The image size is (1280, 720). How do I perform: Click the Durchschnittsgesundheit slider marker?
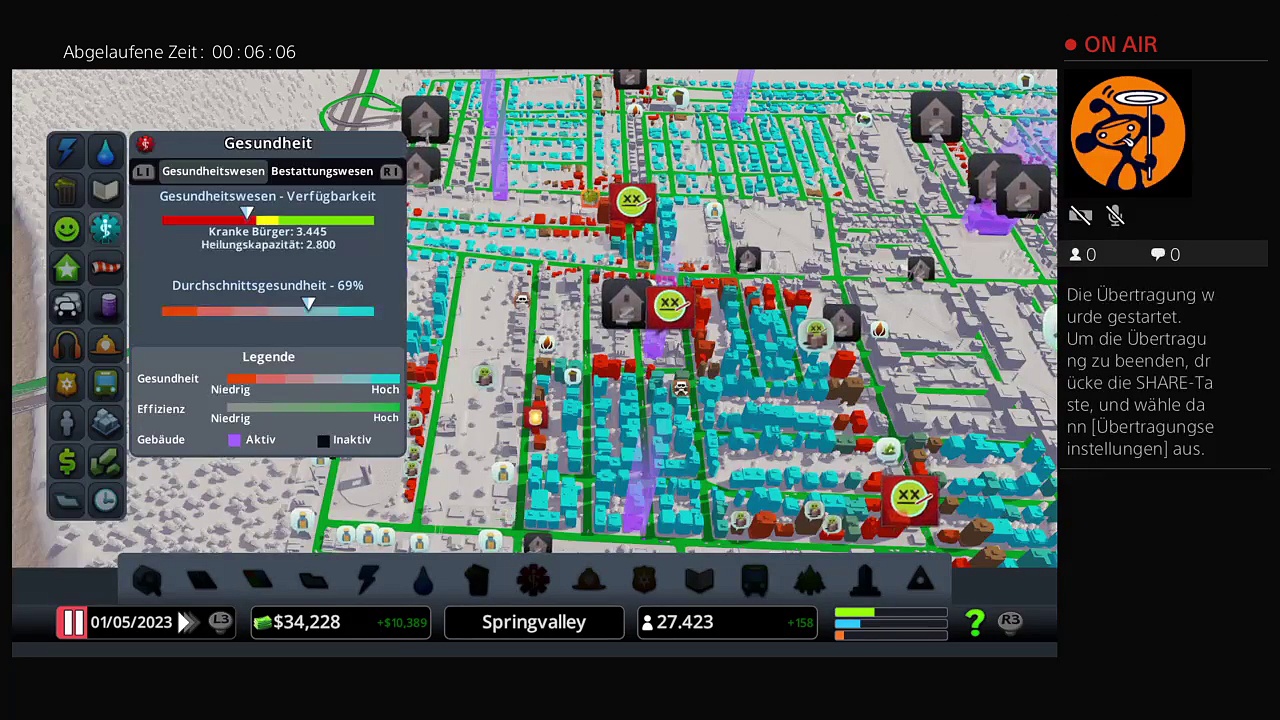tap(309, 304)
